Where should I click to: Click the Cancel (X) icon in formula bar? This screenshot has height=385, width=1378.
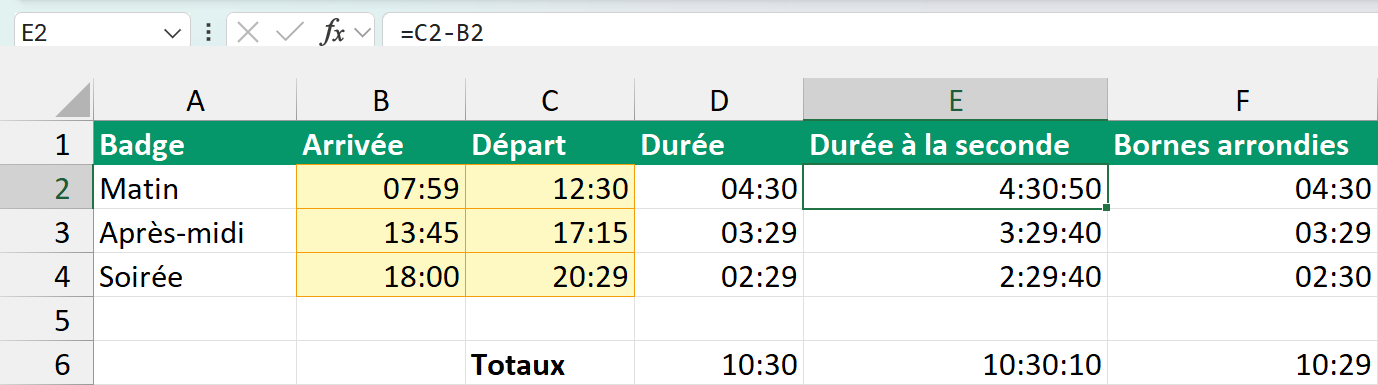pyautogui.click(x=248, y=32)
